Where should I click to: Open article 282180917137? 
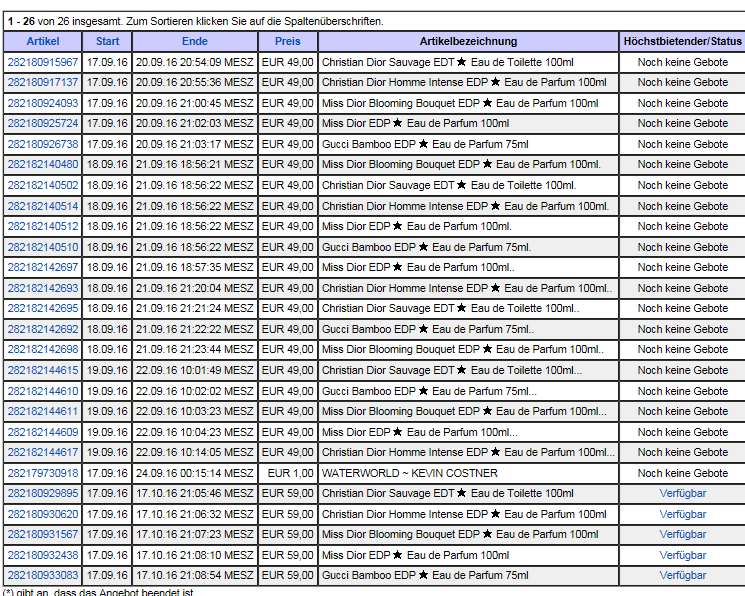[43, 82]
